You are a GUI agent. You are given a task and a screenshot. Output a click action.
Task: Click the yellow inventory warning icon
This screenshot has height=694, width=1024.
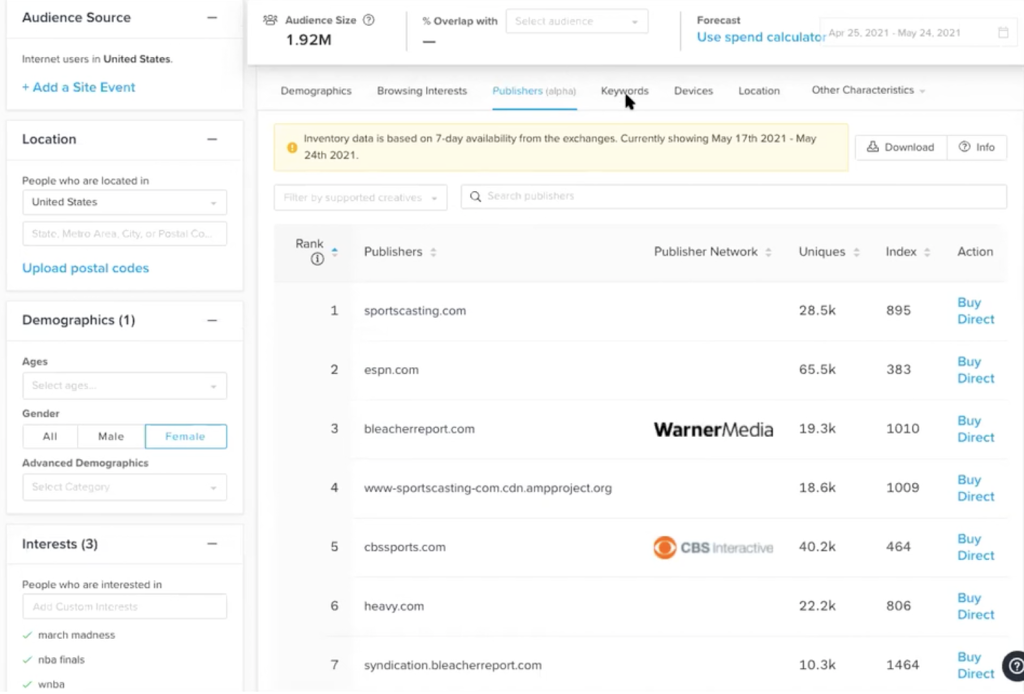coord(293,148)
